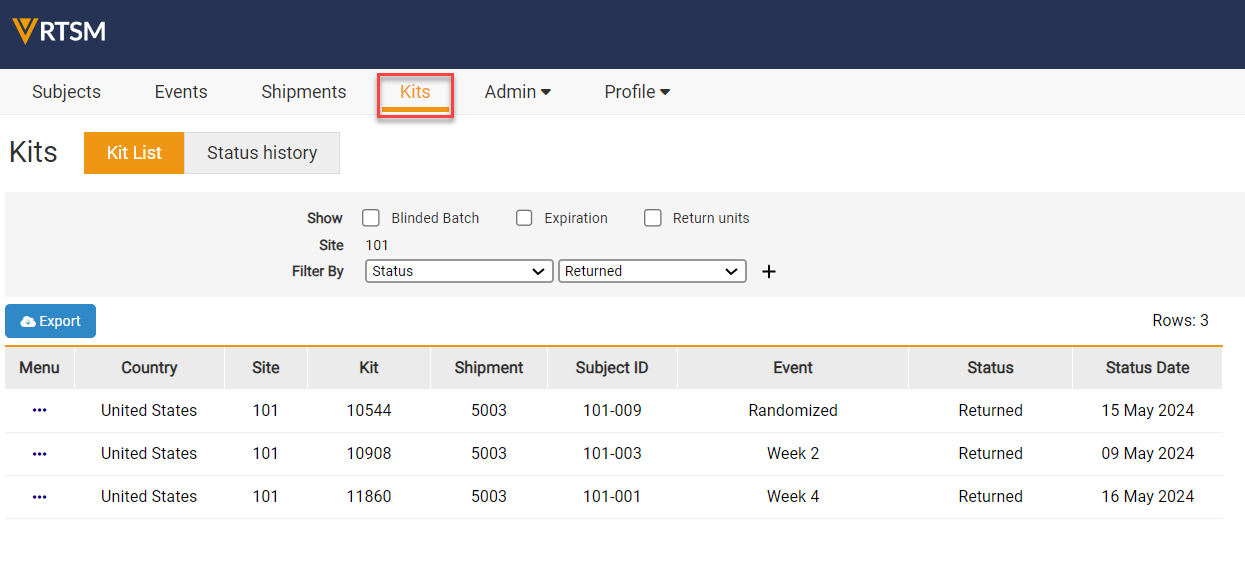Open the Status filter-by dropdown
The width and height of the screenshot is (1245, 561).
[x=459, y=271]
